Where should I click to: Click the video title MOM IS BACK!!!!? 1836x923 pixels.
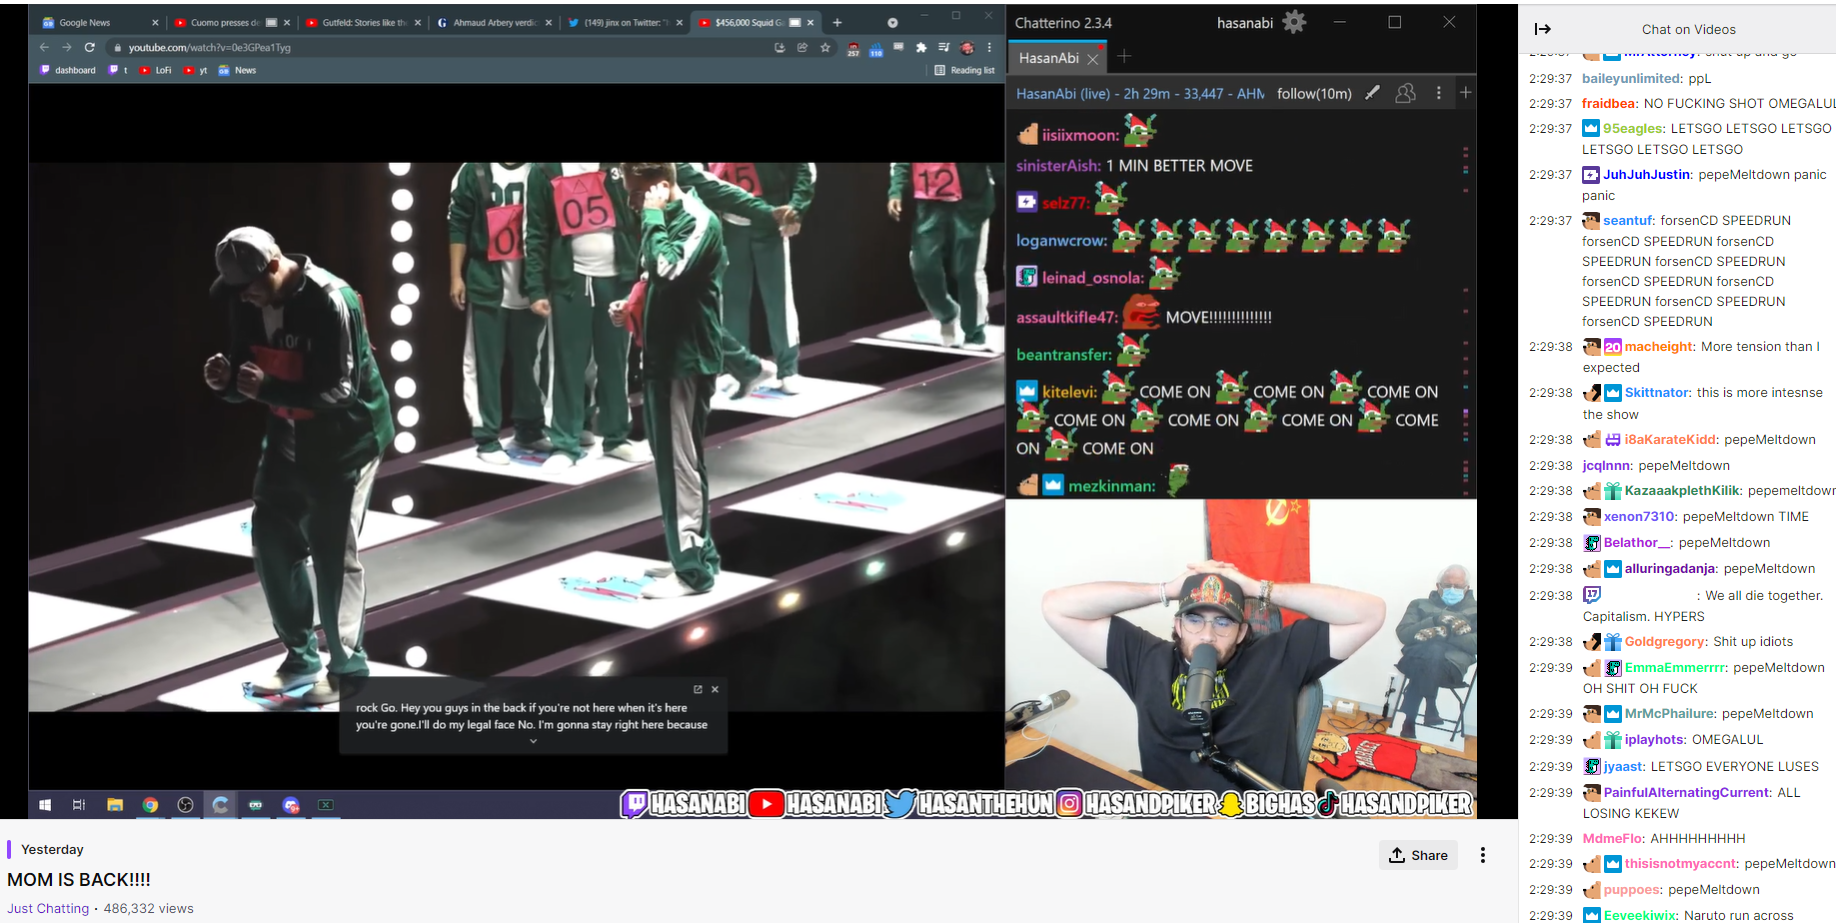click(79, 880)
